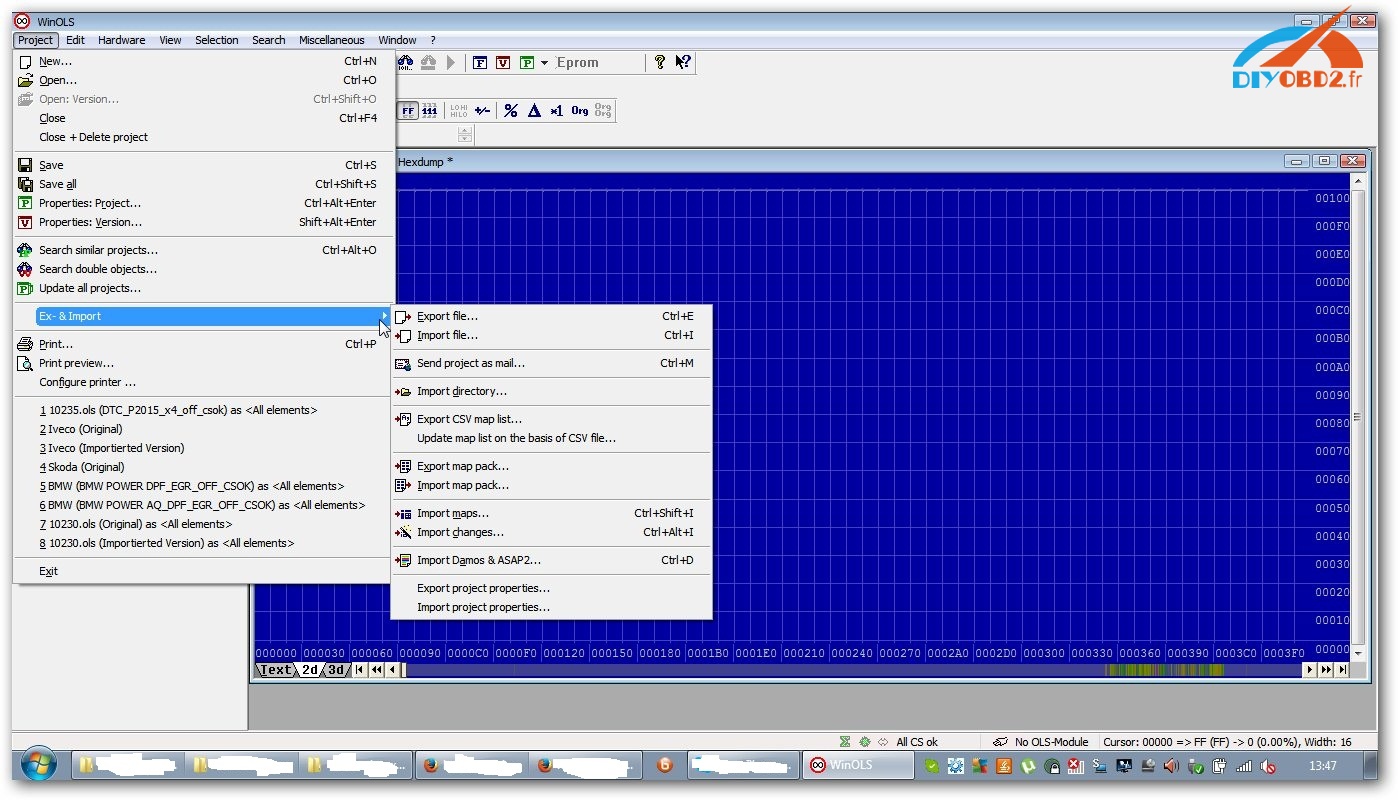Click the All CS ok status text
The image size is (1398, 800).
(917, 742)
